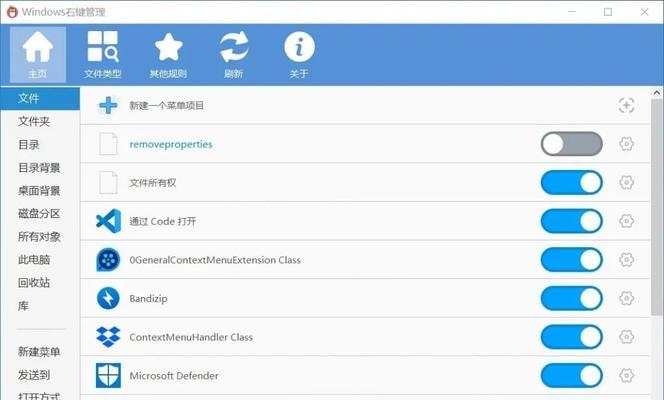Open 新建菜单 in the sidebar
The width and height of the screenshot is (664, 400).
tap(40, 352)
